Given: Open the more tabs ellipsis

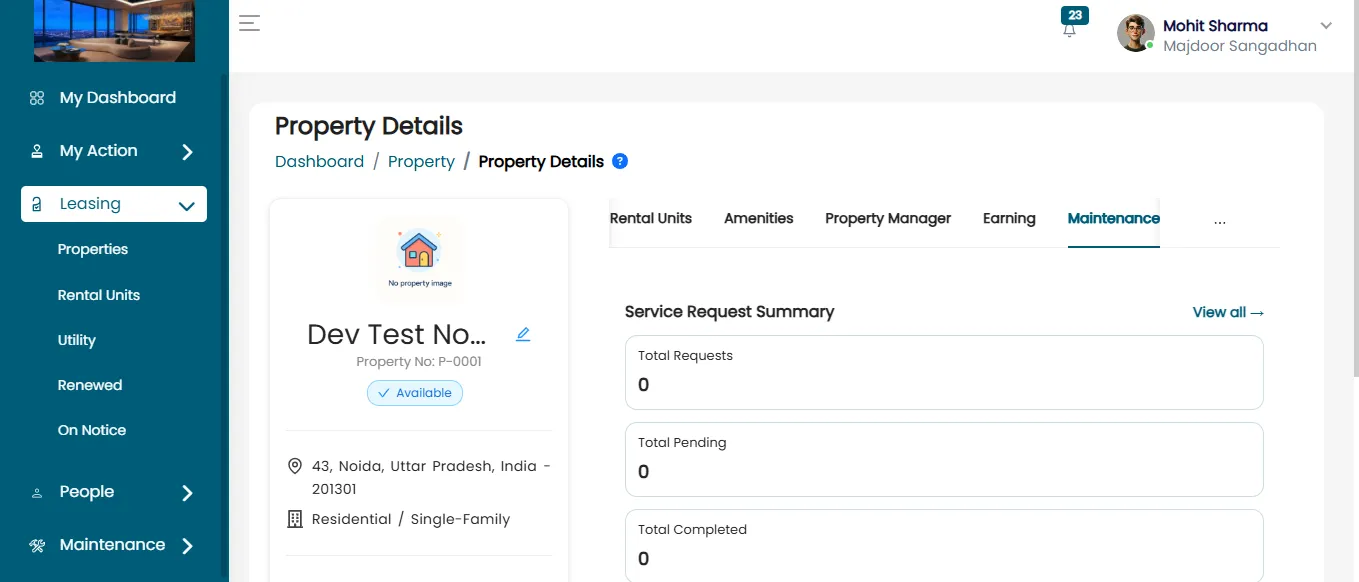Looking at the screenshot, I should point(1220,222).
